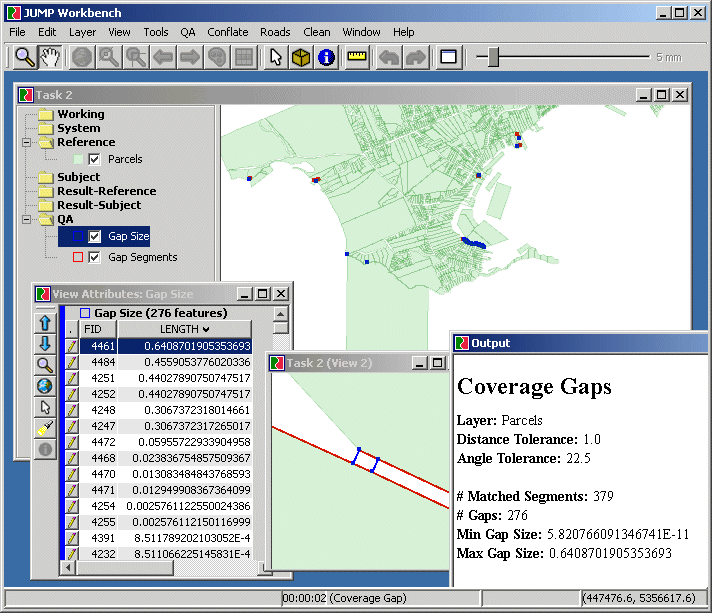Select the Zoom magnifier tool in main toolbar
Image resolution: width=712 pixels, height=613 pixels.
pos(25,57)
